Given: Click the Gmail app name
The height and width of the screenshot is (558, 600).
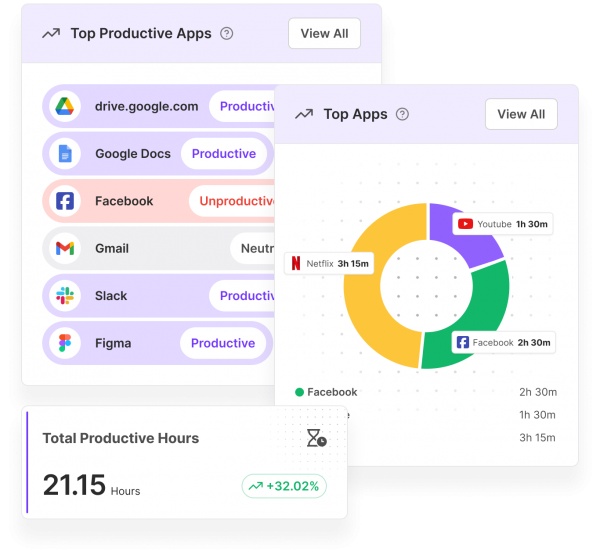Looking at the screenshot, I should point(112,248).
